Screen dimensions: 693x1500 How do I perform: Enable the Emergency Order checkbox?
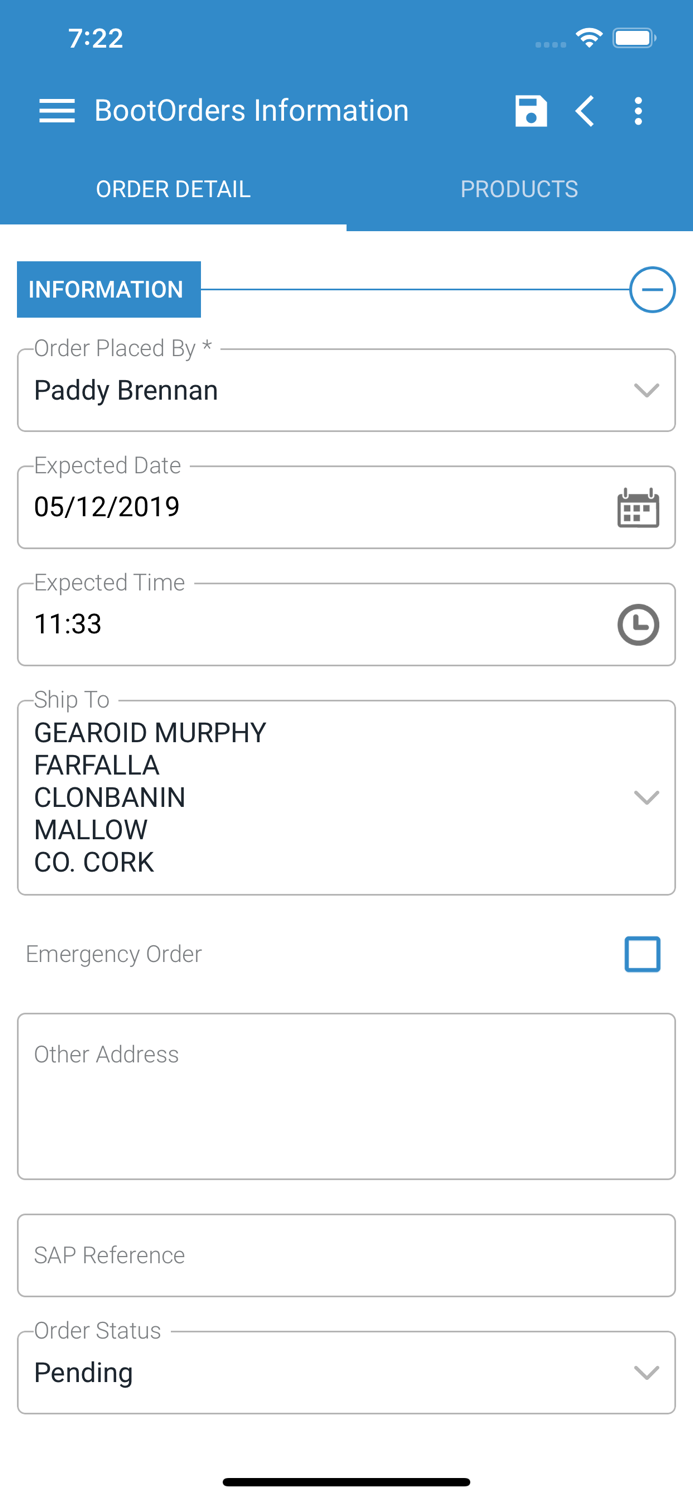pyautogui.click(x=643, y=954)
